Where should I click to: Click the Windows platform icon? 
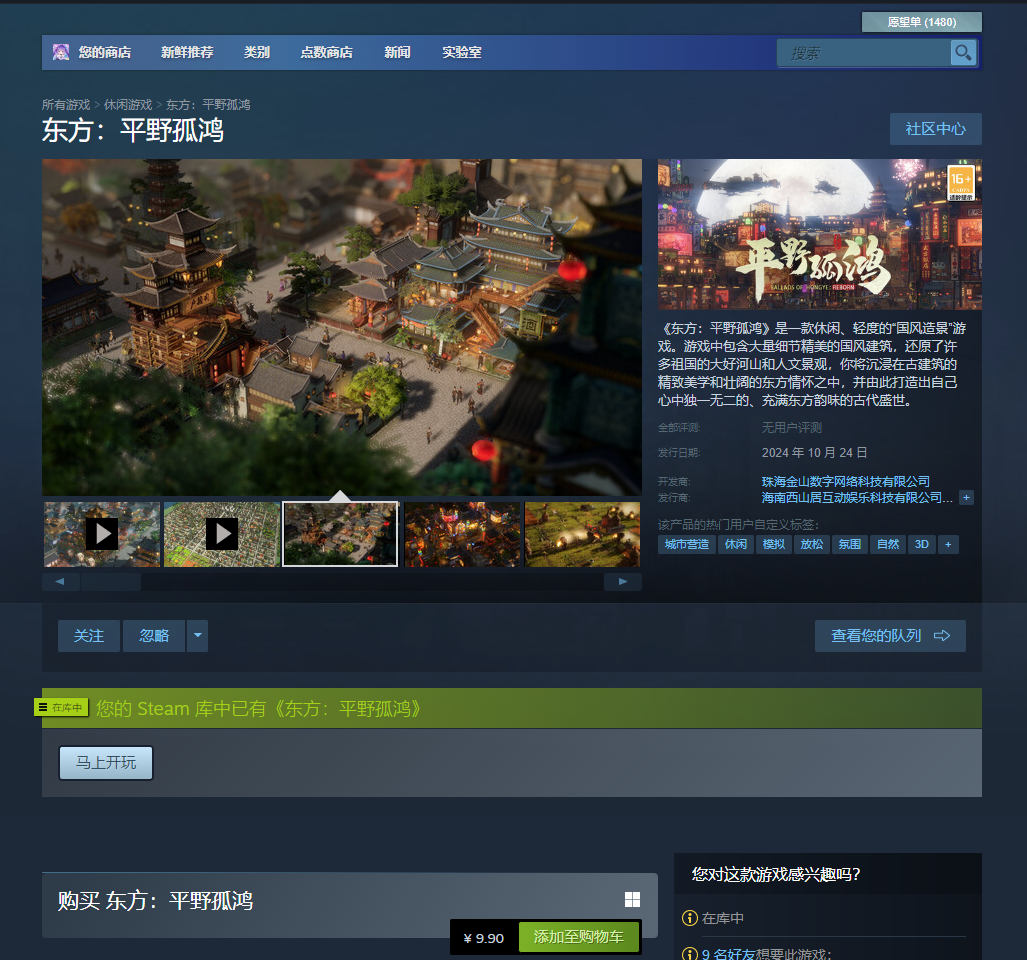point(632,899)
